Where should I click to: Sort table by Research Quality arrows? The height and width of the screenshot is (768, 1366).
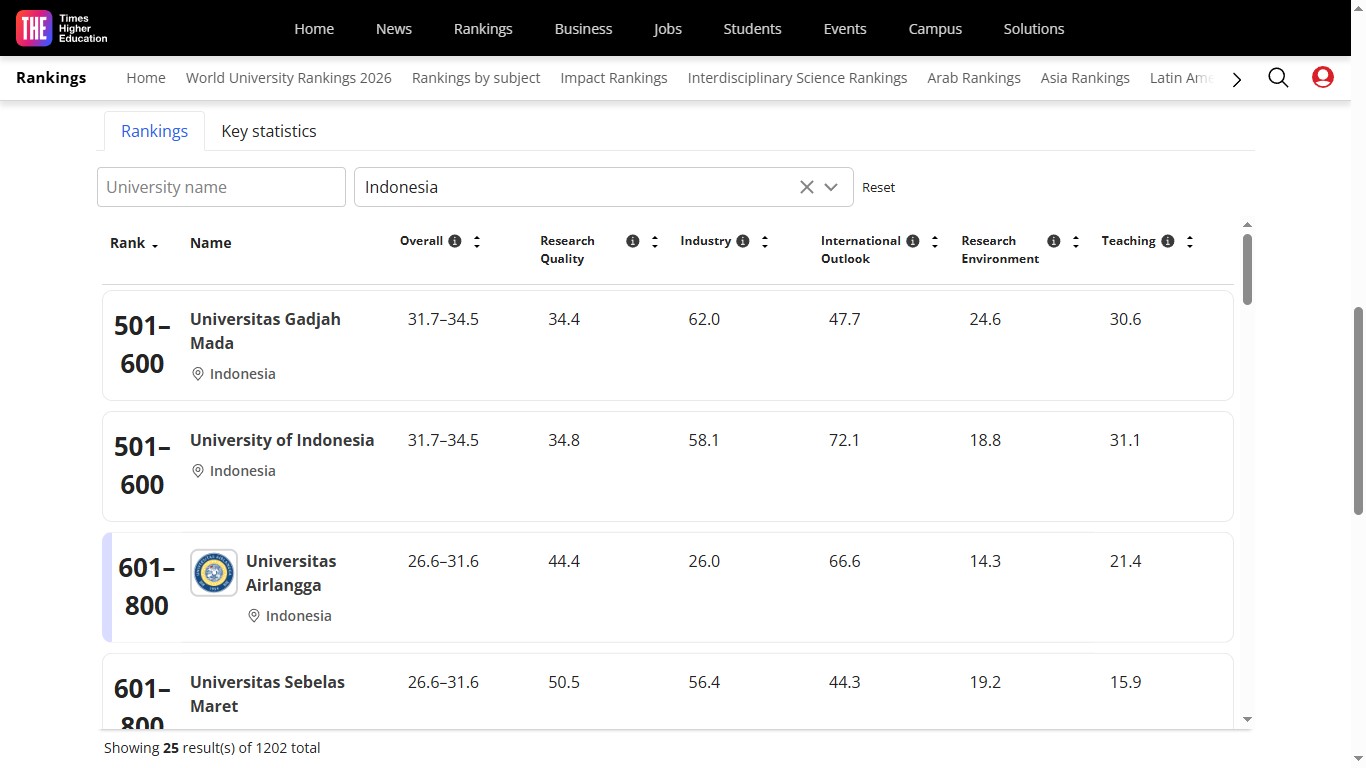655,241
